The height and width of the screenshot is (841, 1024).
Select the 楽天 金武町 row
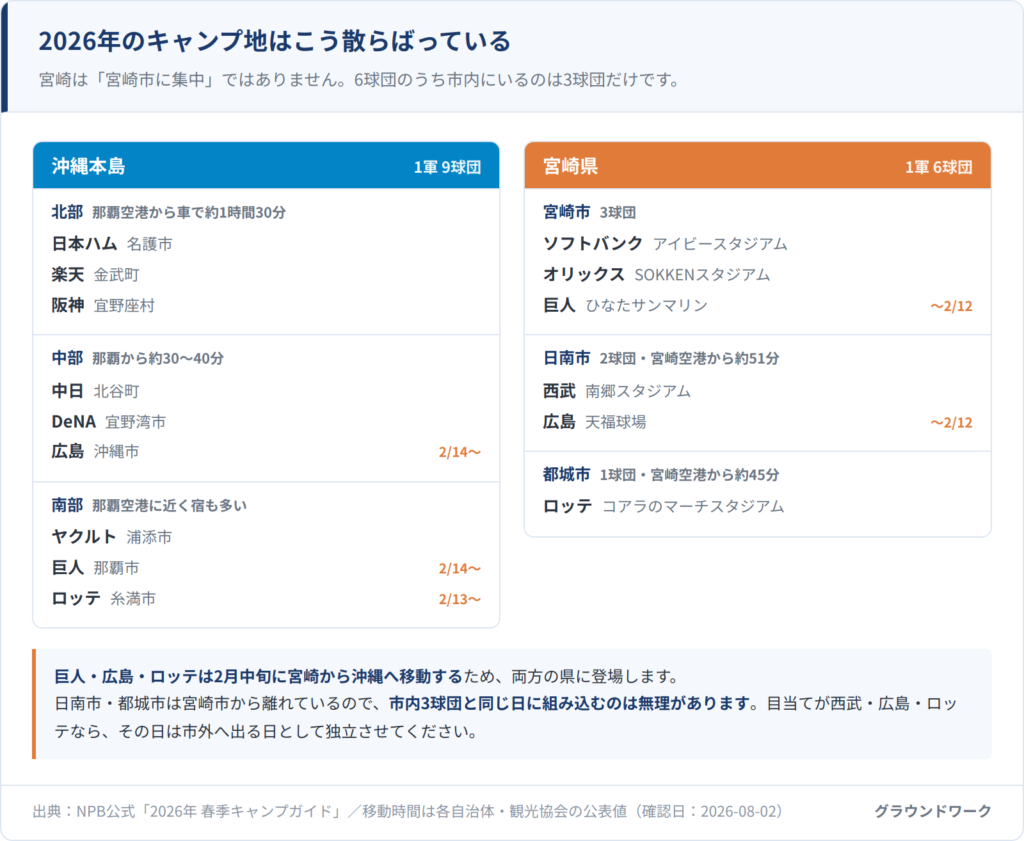(x=266, y=275)
